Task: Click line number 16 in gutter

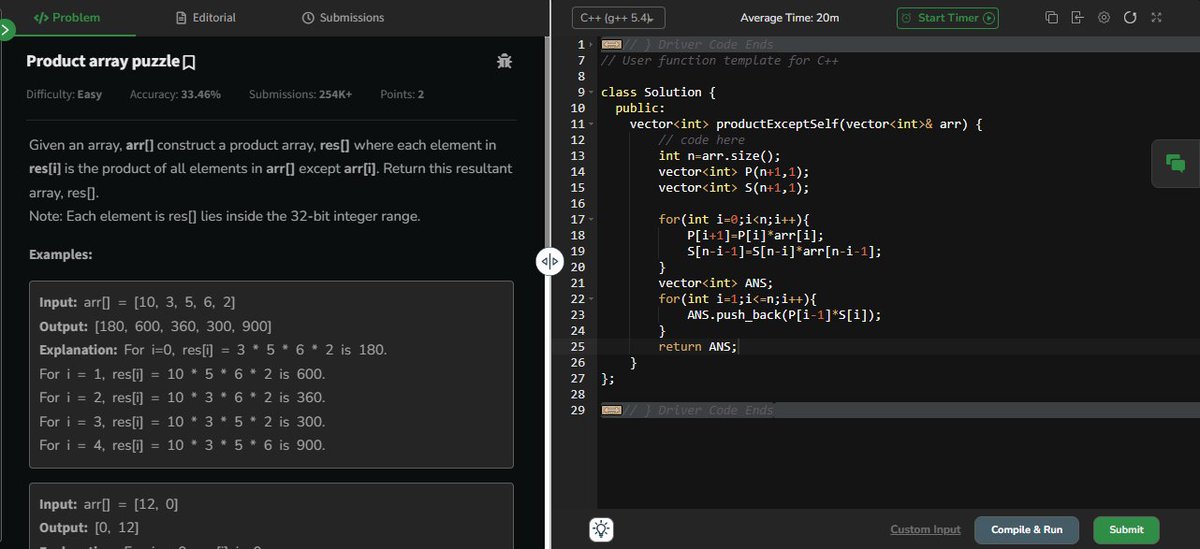Action: click(577, 203)
